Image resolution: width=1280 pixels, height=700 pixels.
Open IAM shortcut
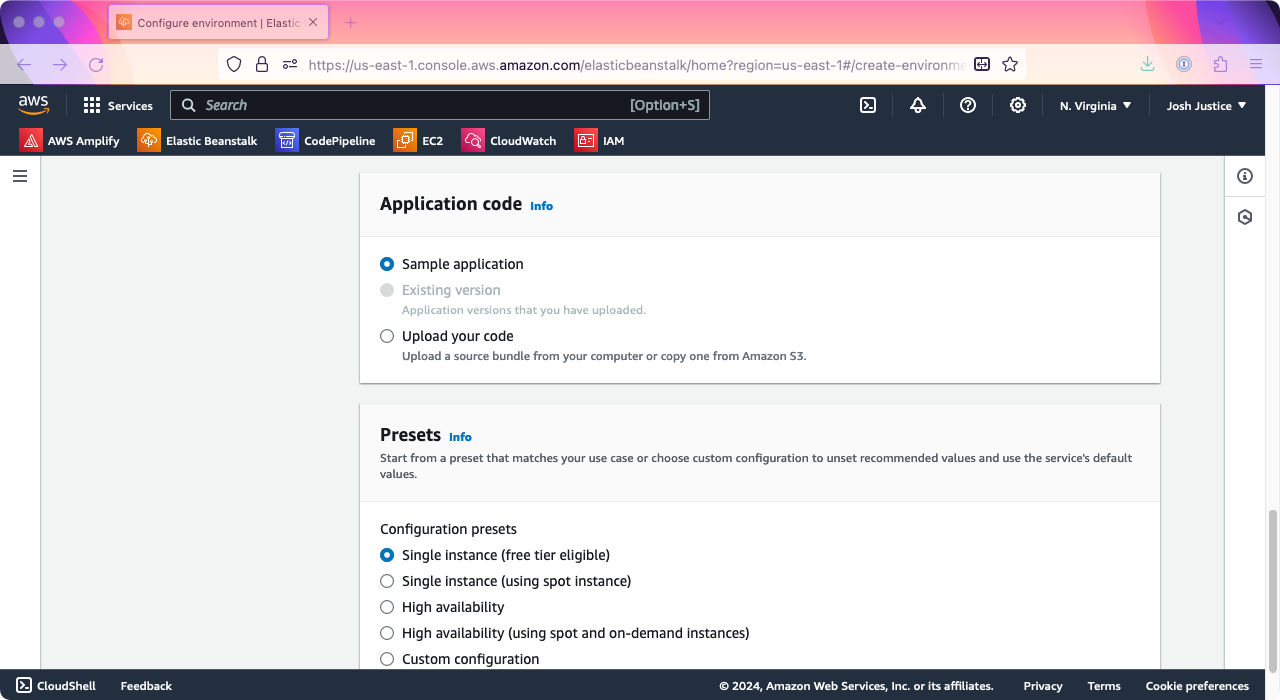click(599, 141)
